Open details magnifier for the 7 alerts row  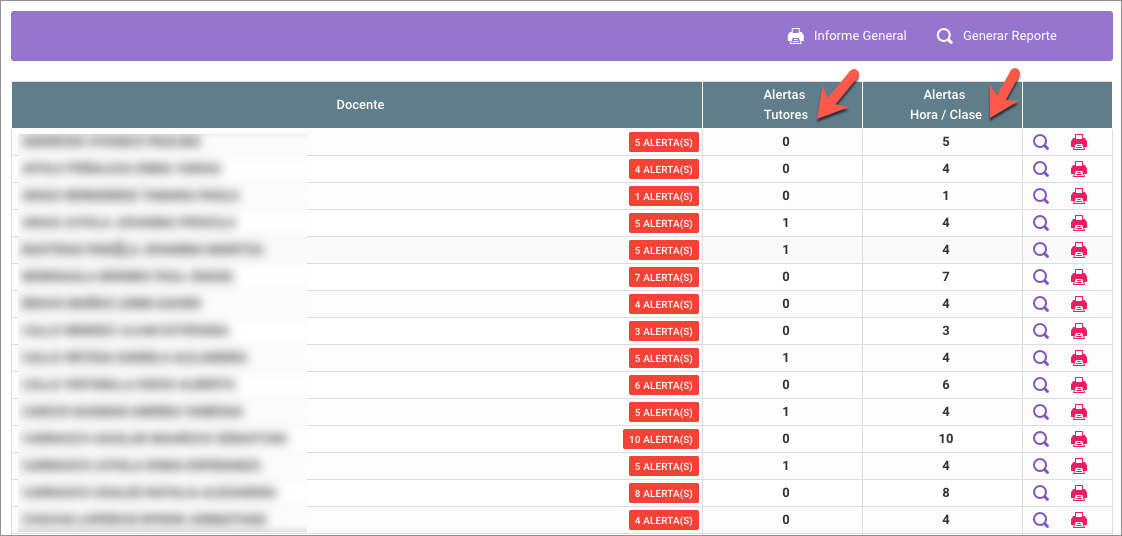coord(1041,277)
